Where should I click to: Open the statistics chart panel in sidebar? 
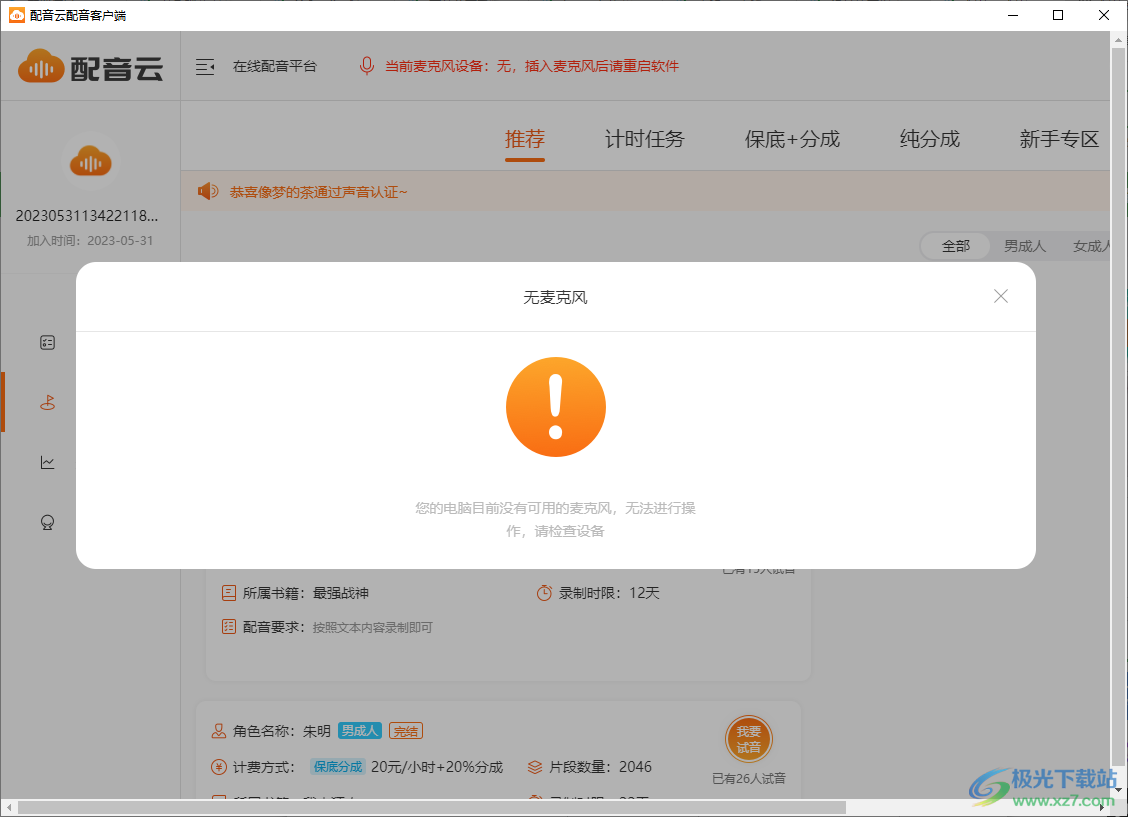click(47, 462)
